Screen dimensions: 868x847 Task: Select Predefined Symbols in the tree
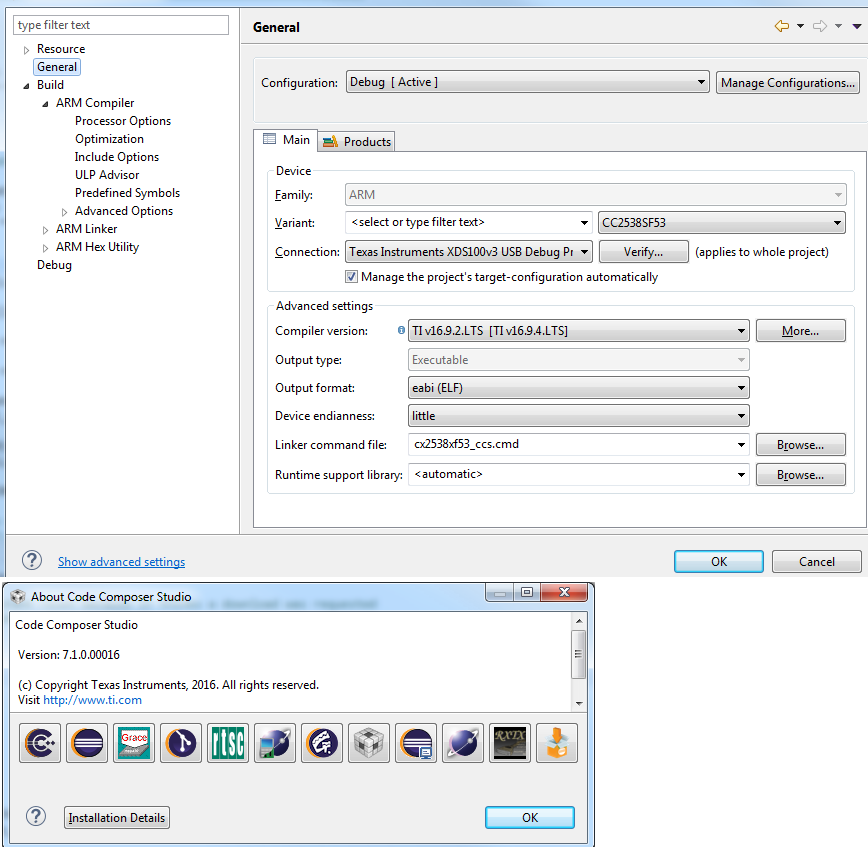pos(127,193)
